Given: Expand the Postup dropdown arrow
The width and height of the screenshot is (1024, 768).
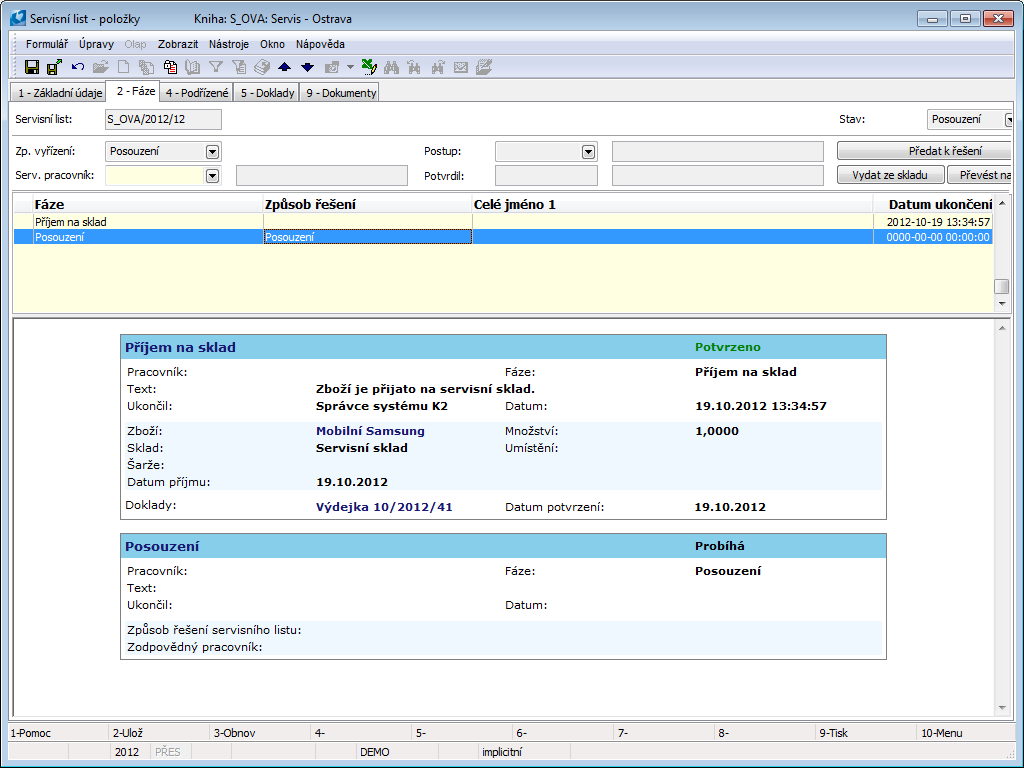Looking at the screenshot, I should [x=589, y=152].
